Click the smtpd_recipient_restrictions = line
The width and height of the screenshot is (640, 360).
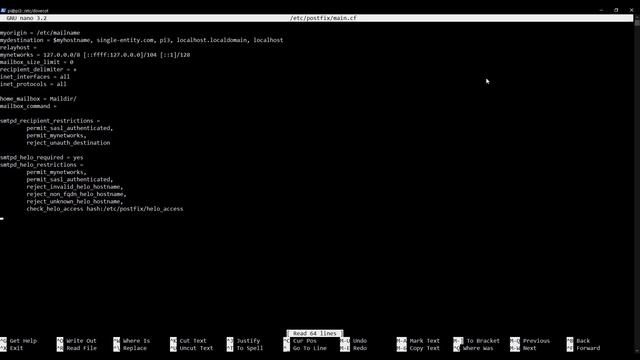point(50,121)
